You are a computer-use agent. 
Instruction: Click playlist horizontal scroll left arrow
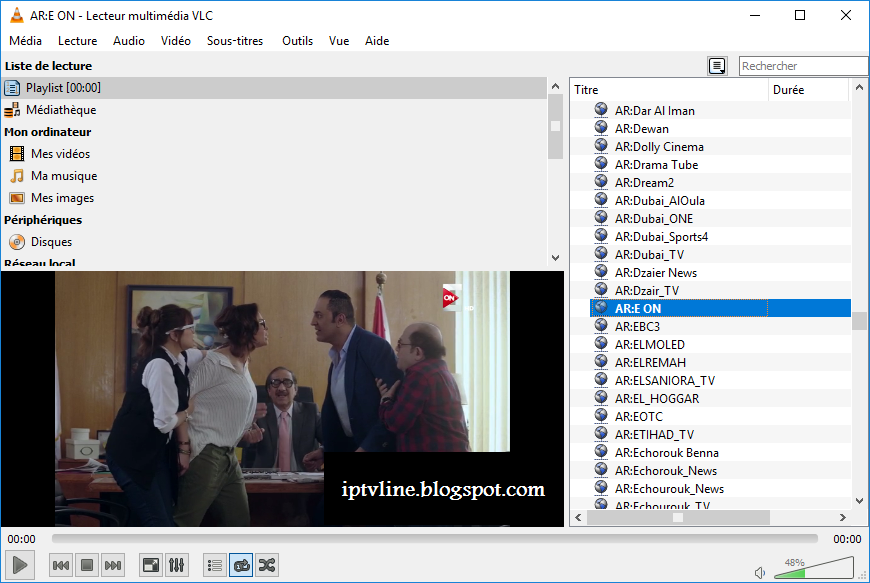579,518
